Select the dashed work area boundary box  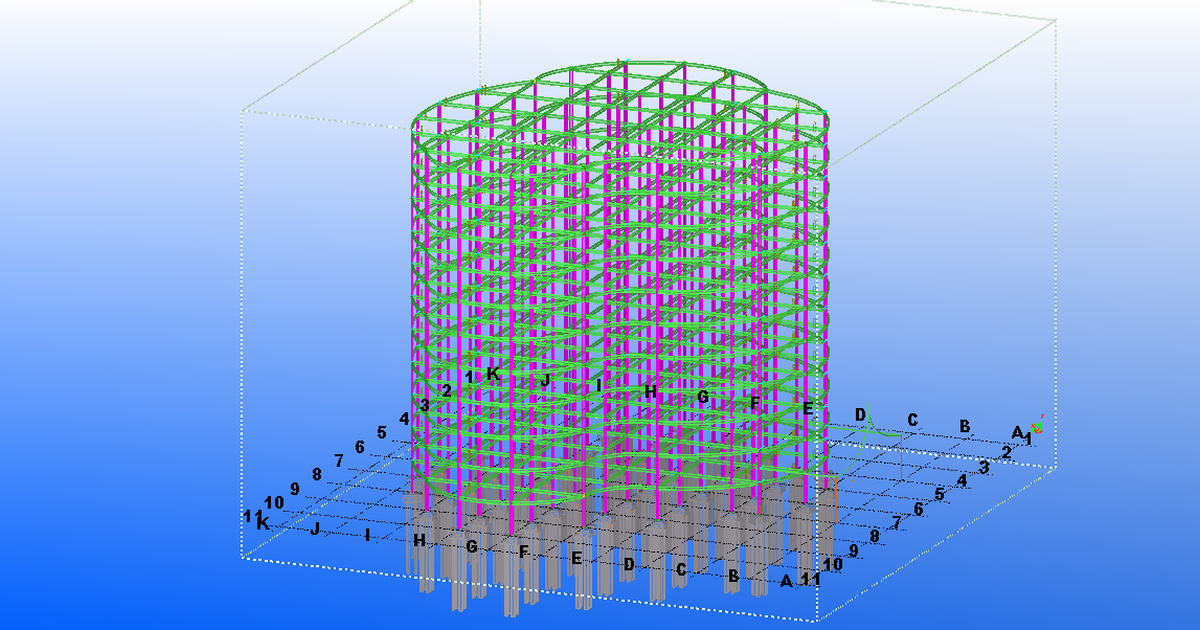coord(245,300)
